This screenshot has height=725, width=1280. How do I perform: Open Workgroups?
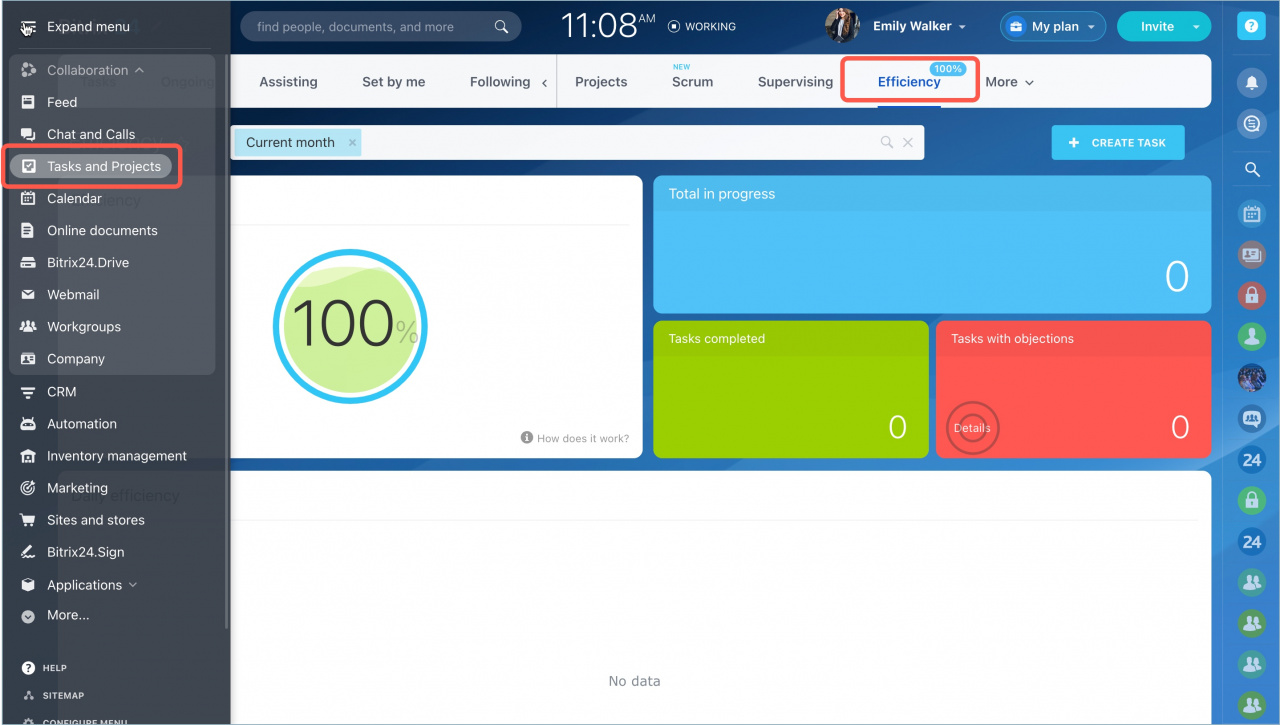[84, 326]
